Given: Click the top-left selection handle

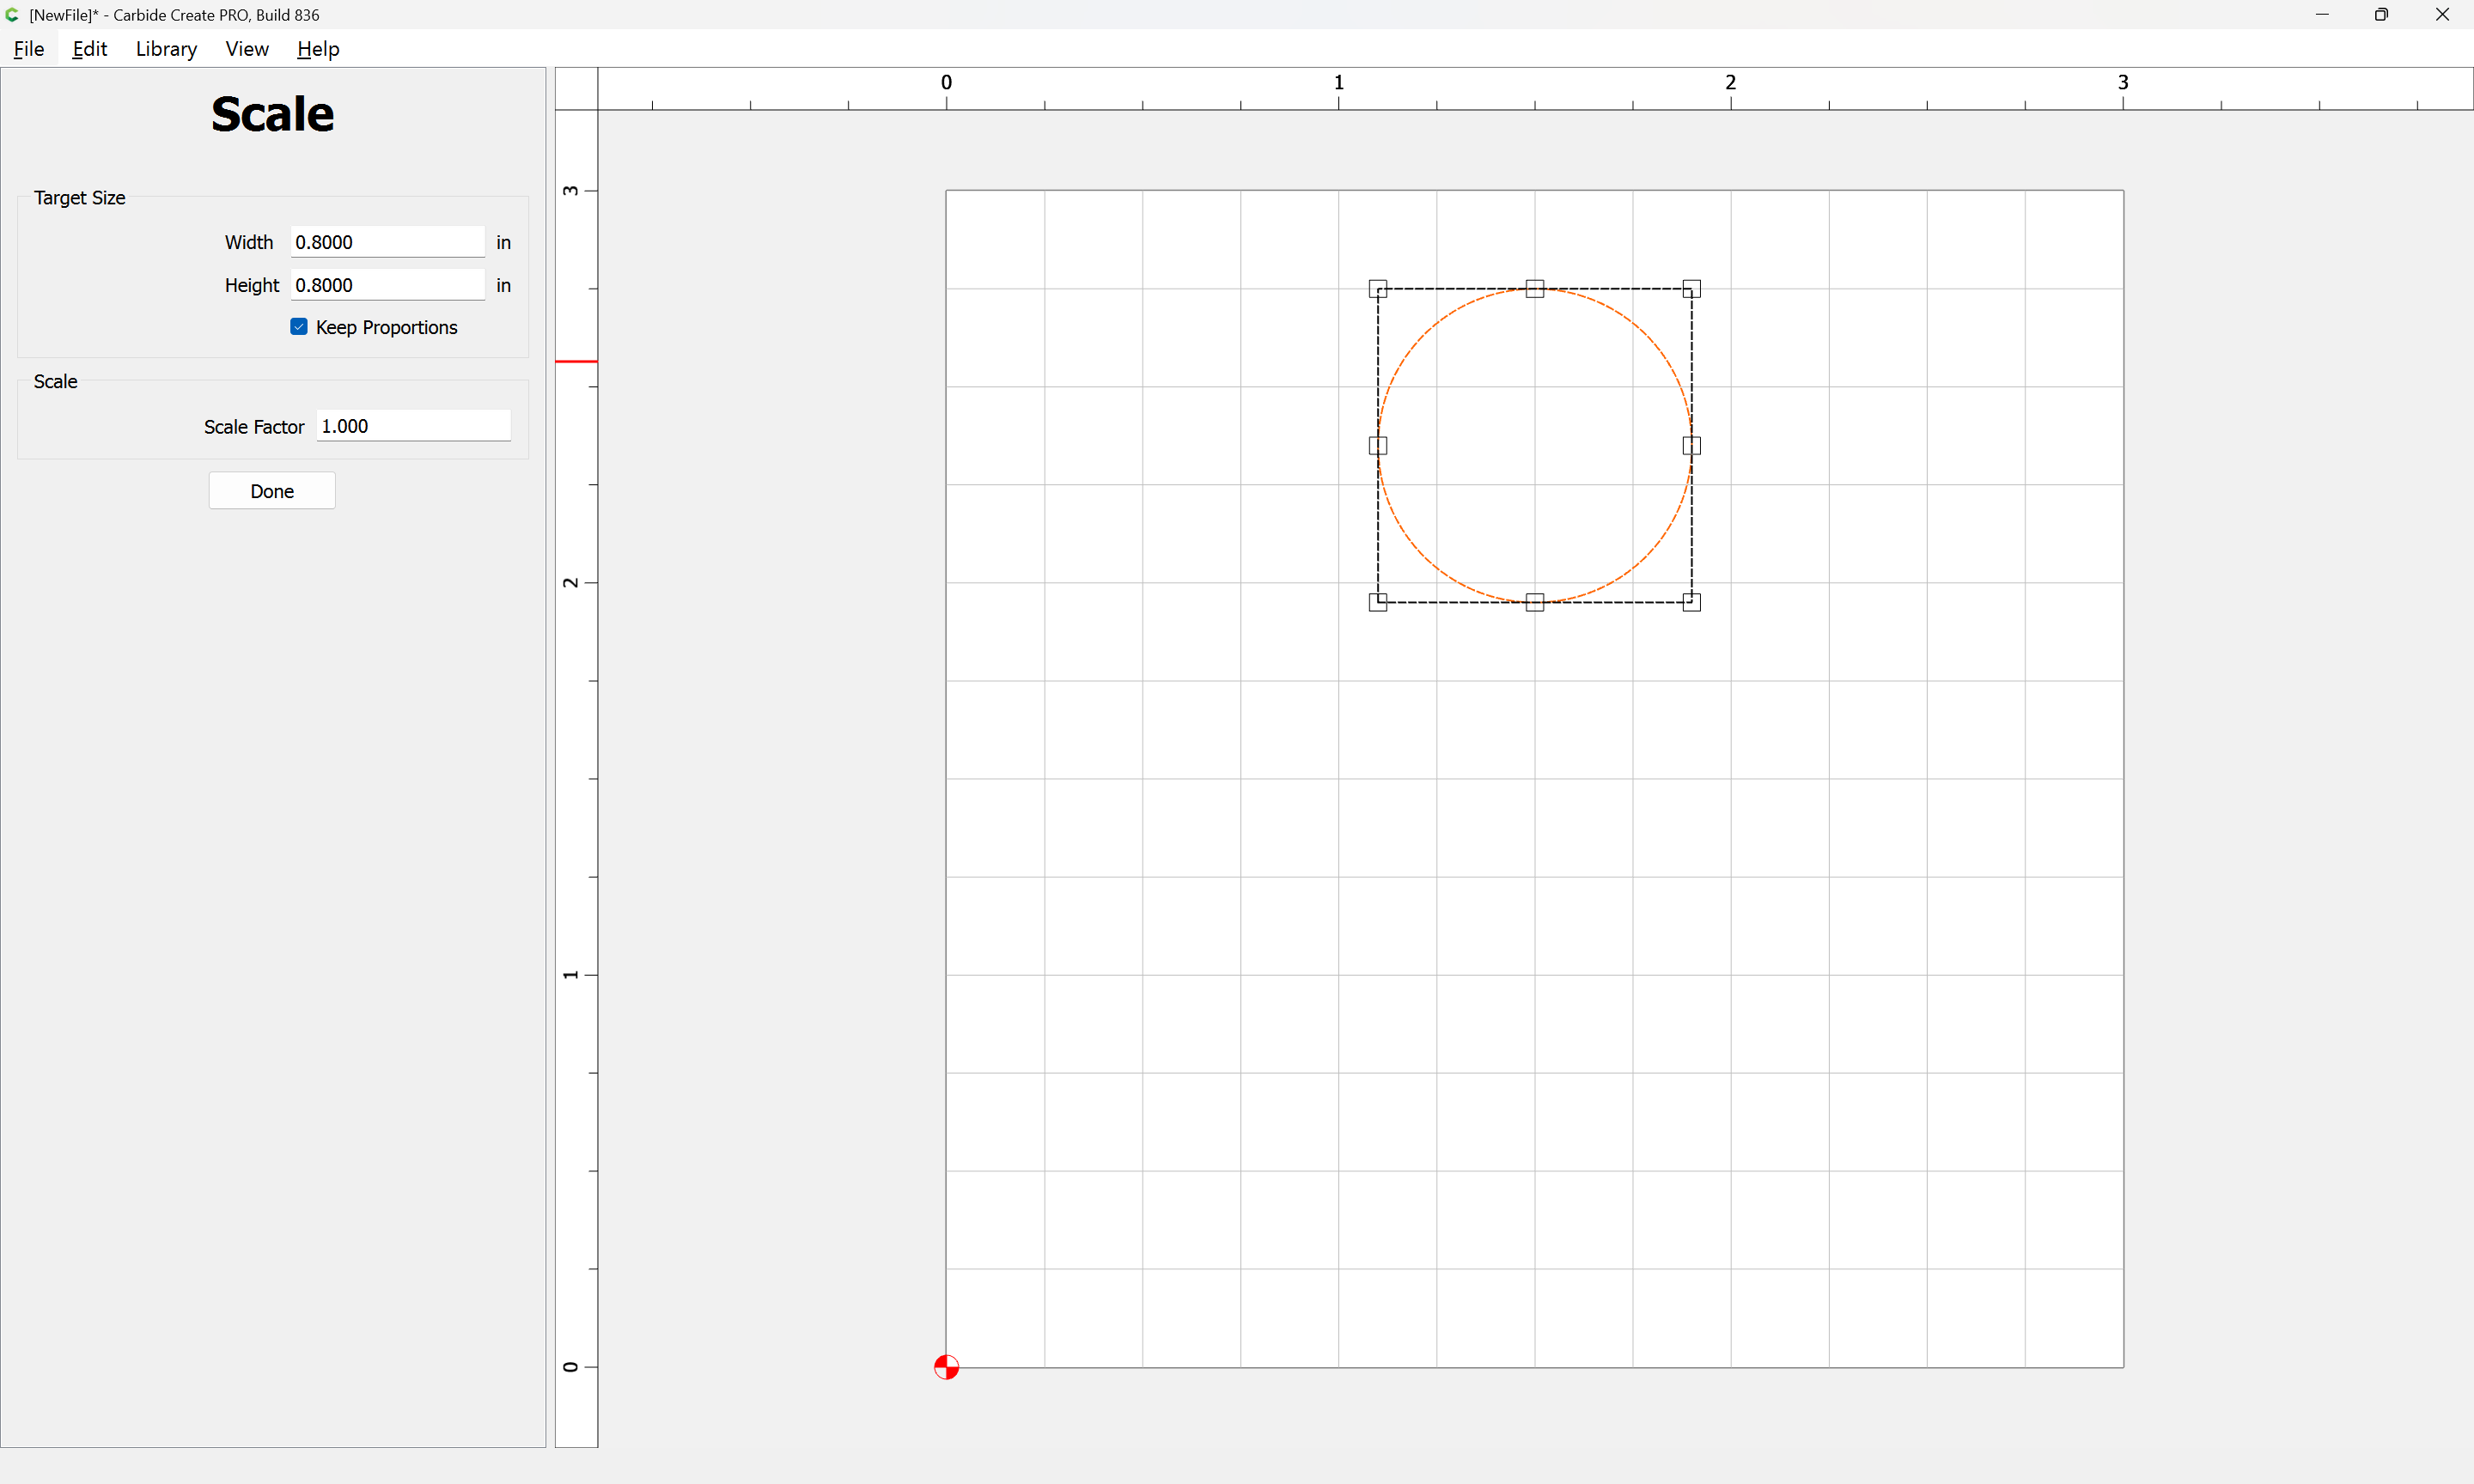Looking at the screenshot, I should point(1378,289).
